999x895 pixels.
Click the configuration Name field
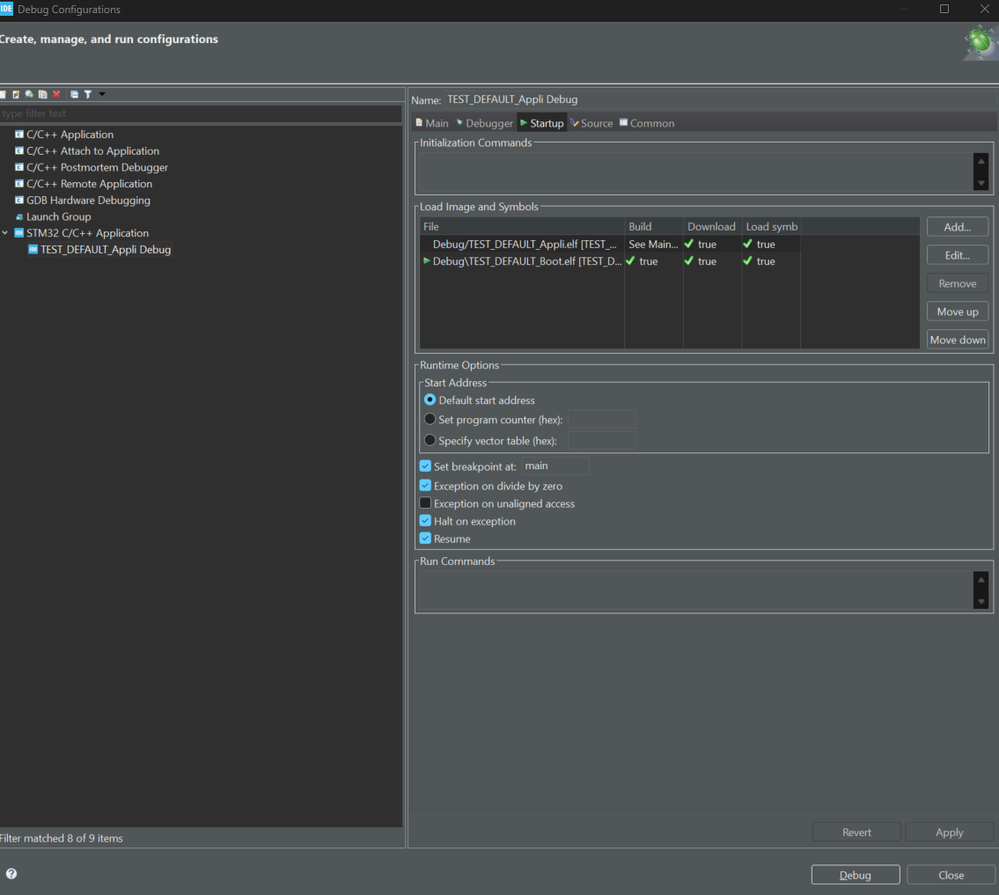click(x=720, y=99)
